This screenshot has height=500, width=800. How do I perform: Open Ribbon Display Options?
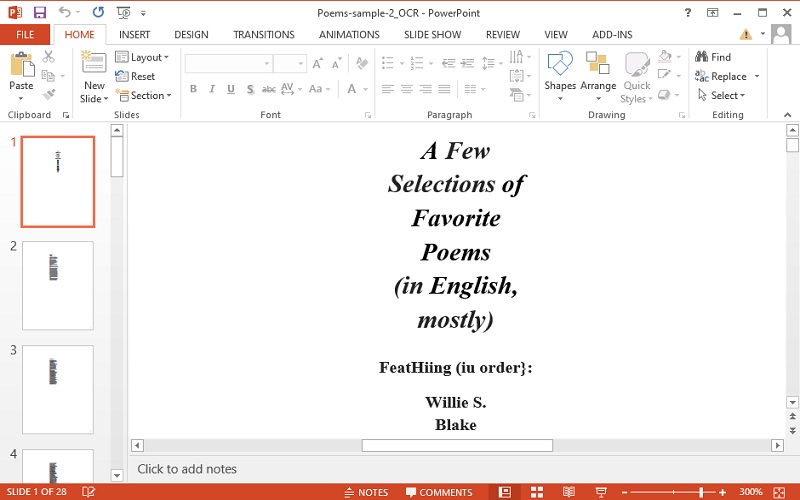click(x=712, y=13)
